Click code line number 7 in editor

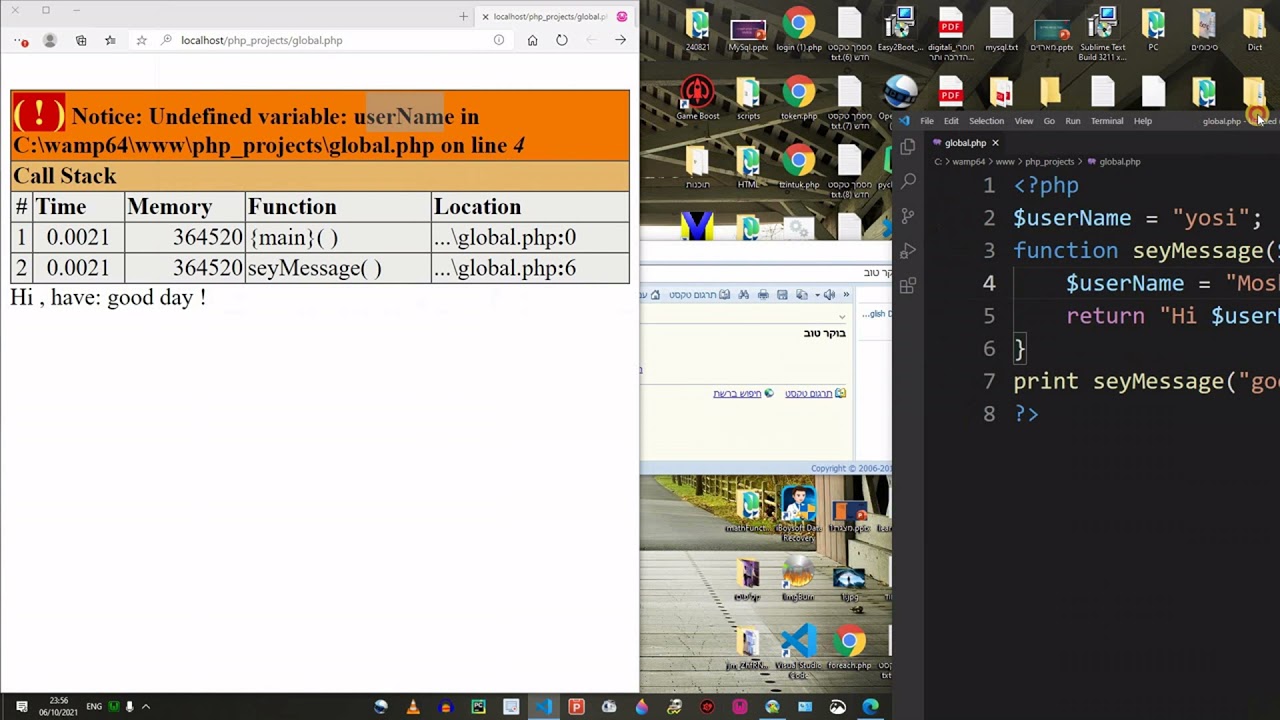point(989,381)
